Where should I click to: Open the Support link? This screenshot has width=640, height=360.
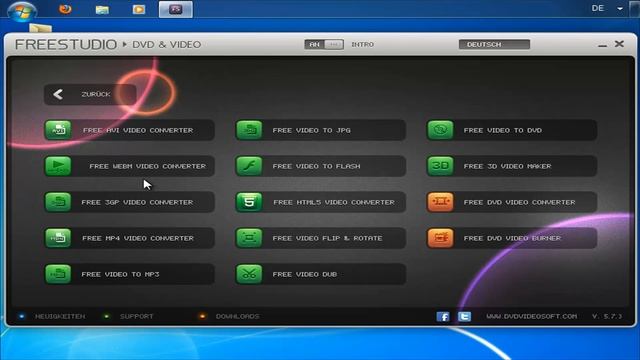tap(136, 316)
